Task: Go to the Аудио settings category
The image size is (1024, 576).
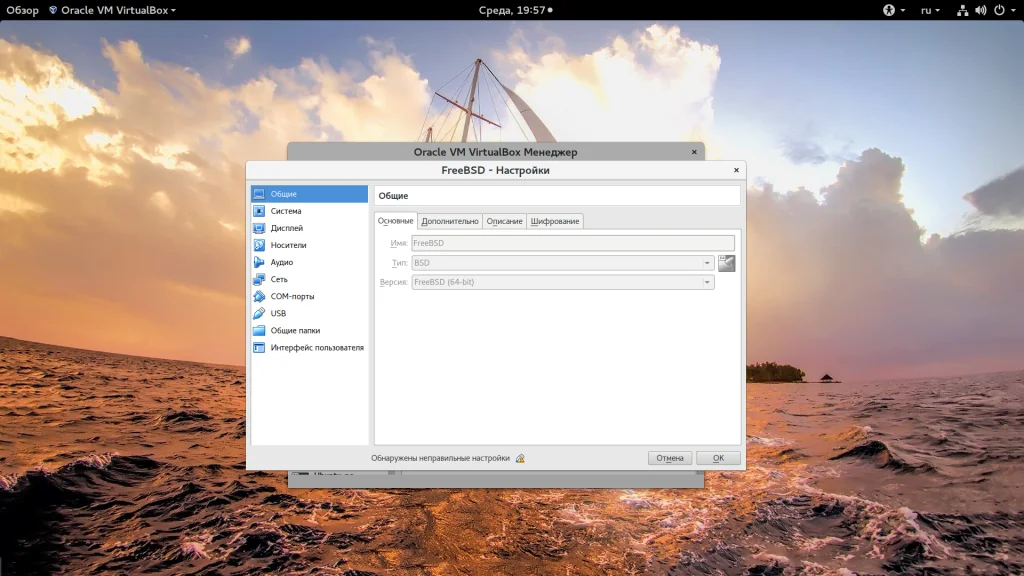Action: (x=281, y=262)
